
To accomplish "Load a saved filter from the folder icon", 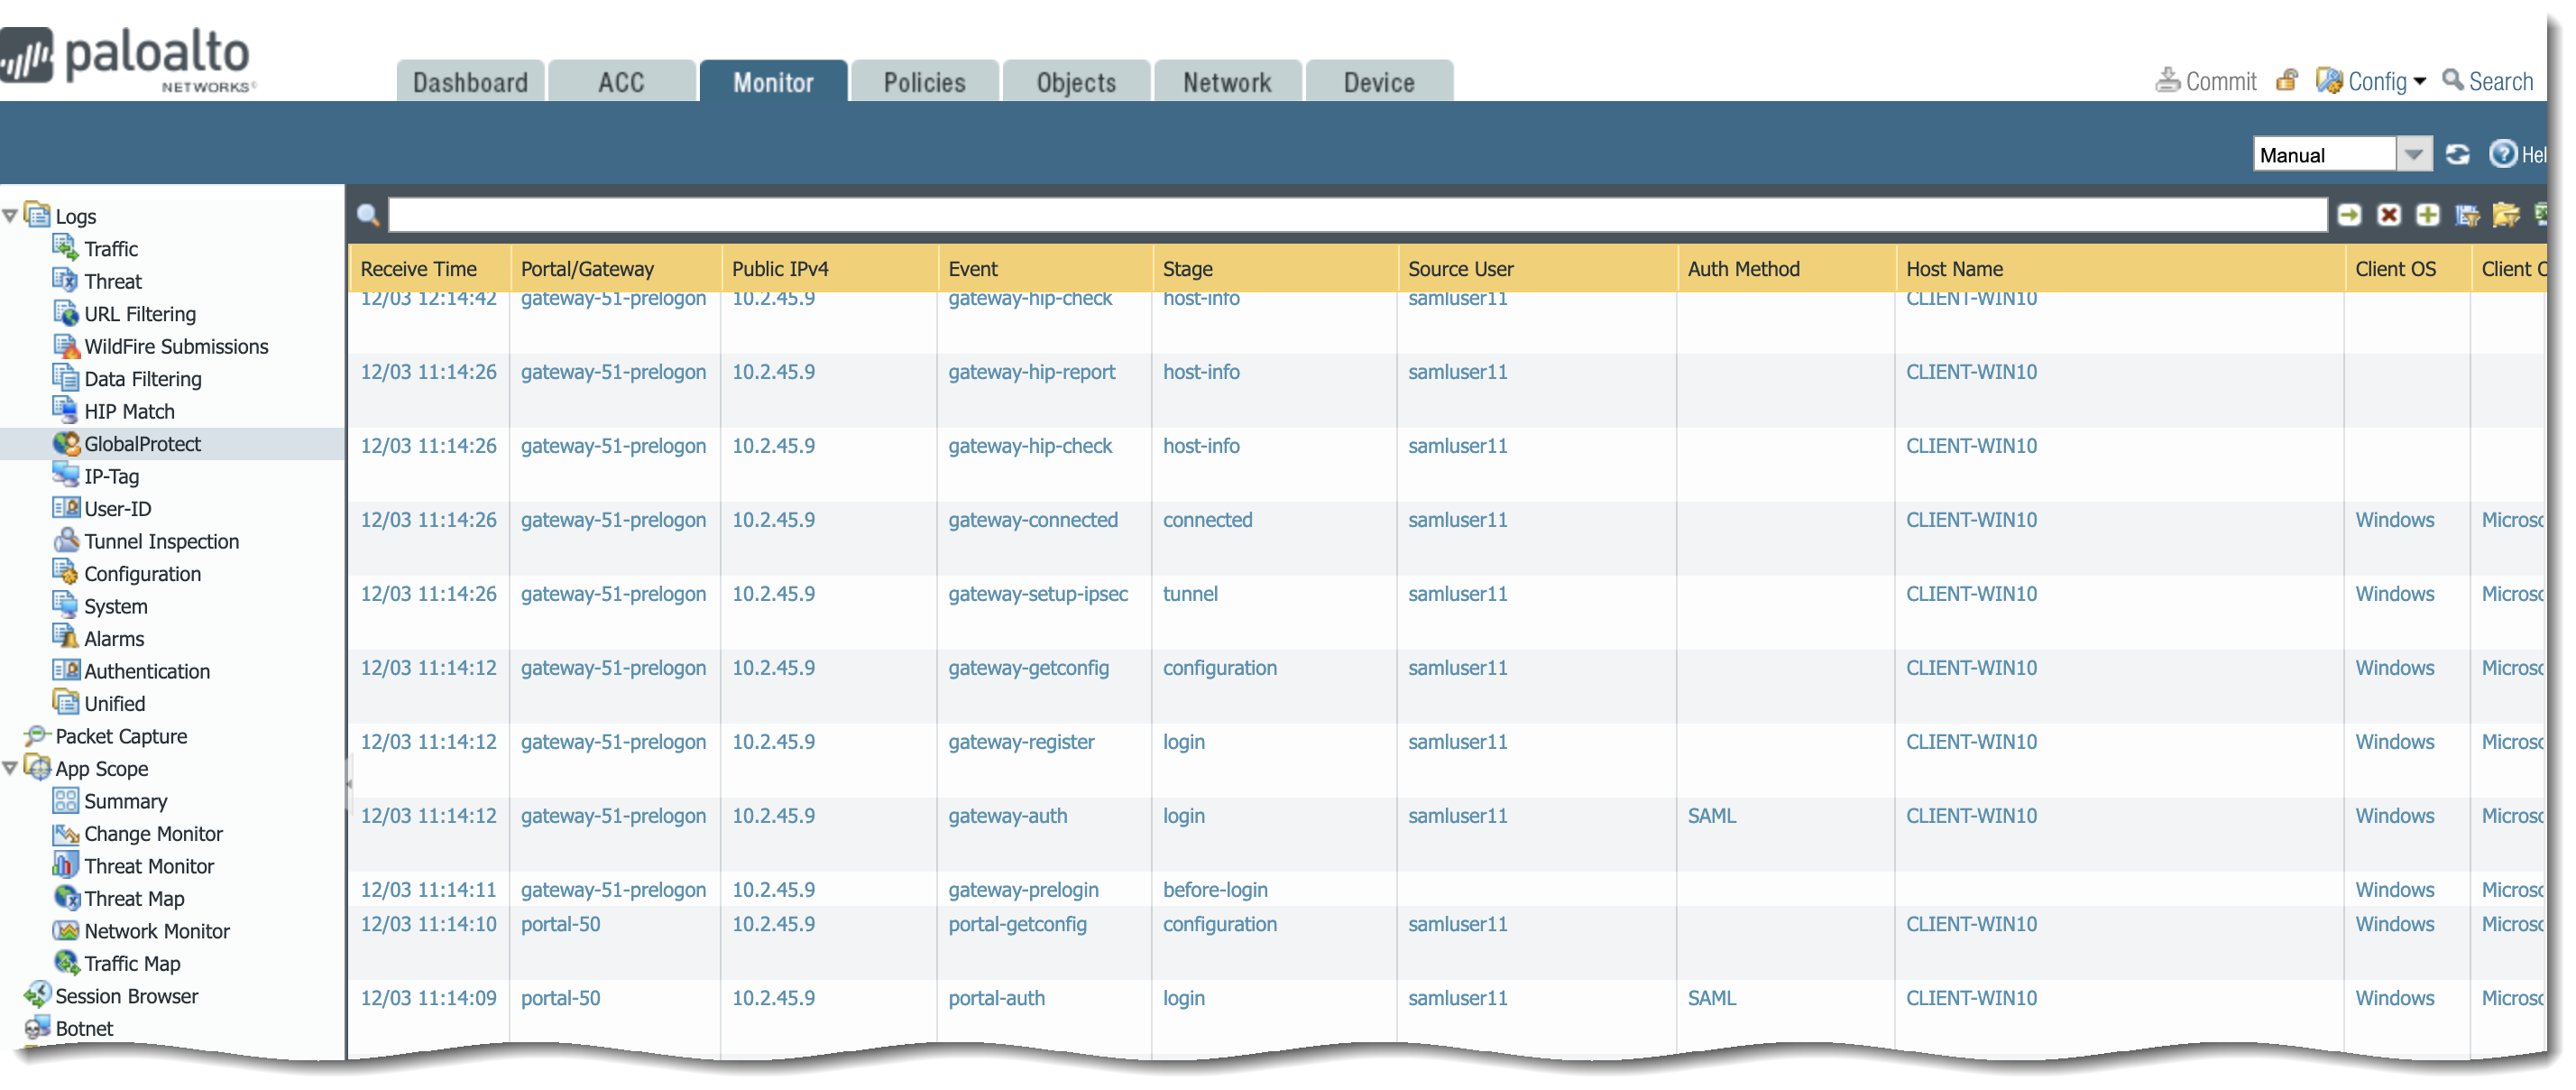I will coord(2506,214).
